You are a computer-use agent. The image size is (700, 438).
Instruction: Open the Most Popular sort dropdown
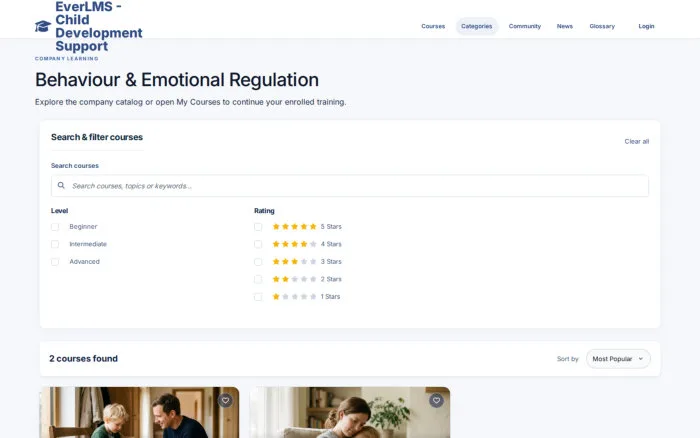[618, 359]
